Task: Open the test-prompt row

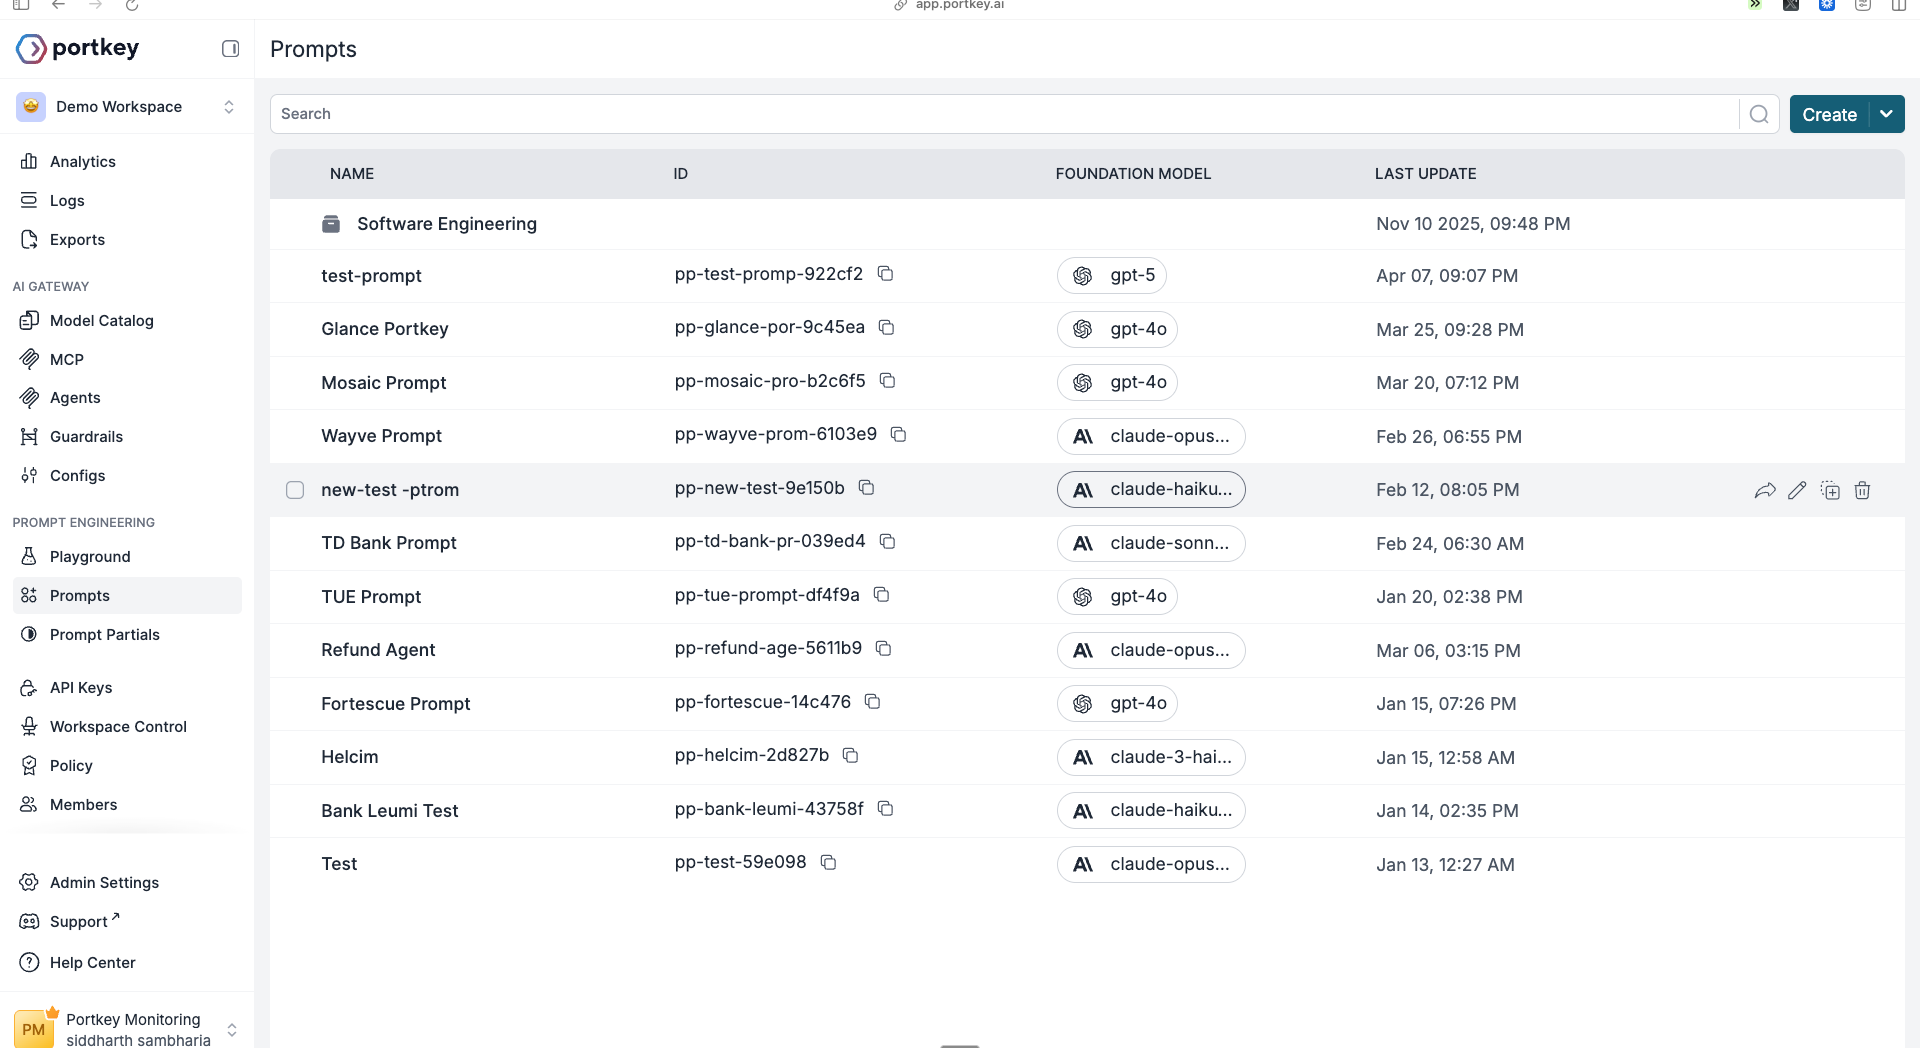Action: pyautogui.click(x=1087, y=276)
